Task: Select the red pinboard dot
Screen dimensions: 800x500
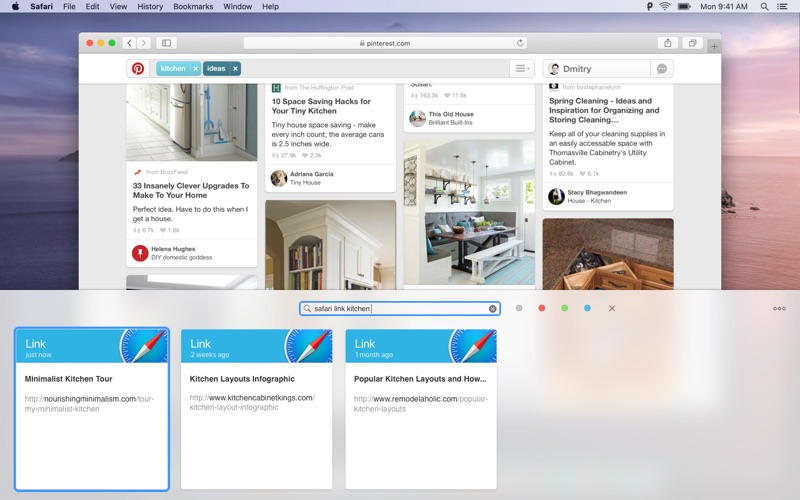Action: point(542,308)
